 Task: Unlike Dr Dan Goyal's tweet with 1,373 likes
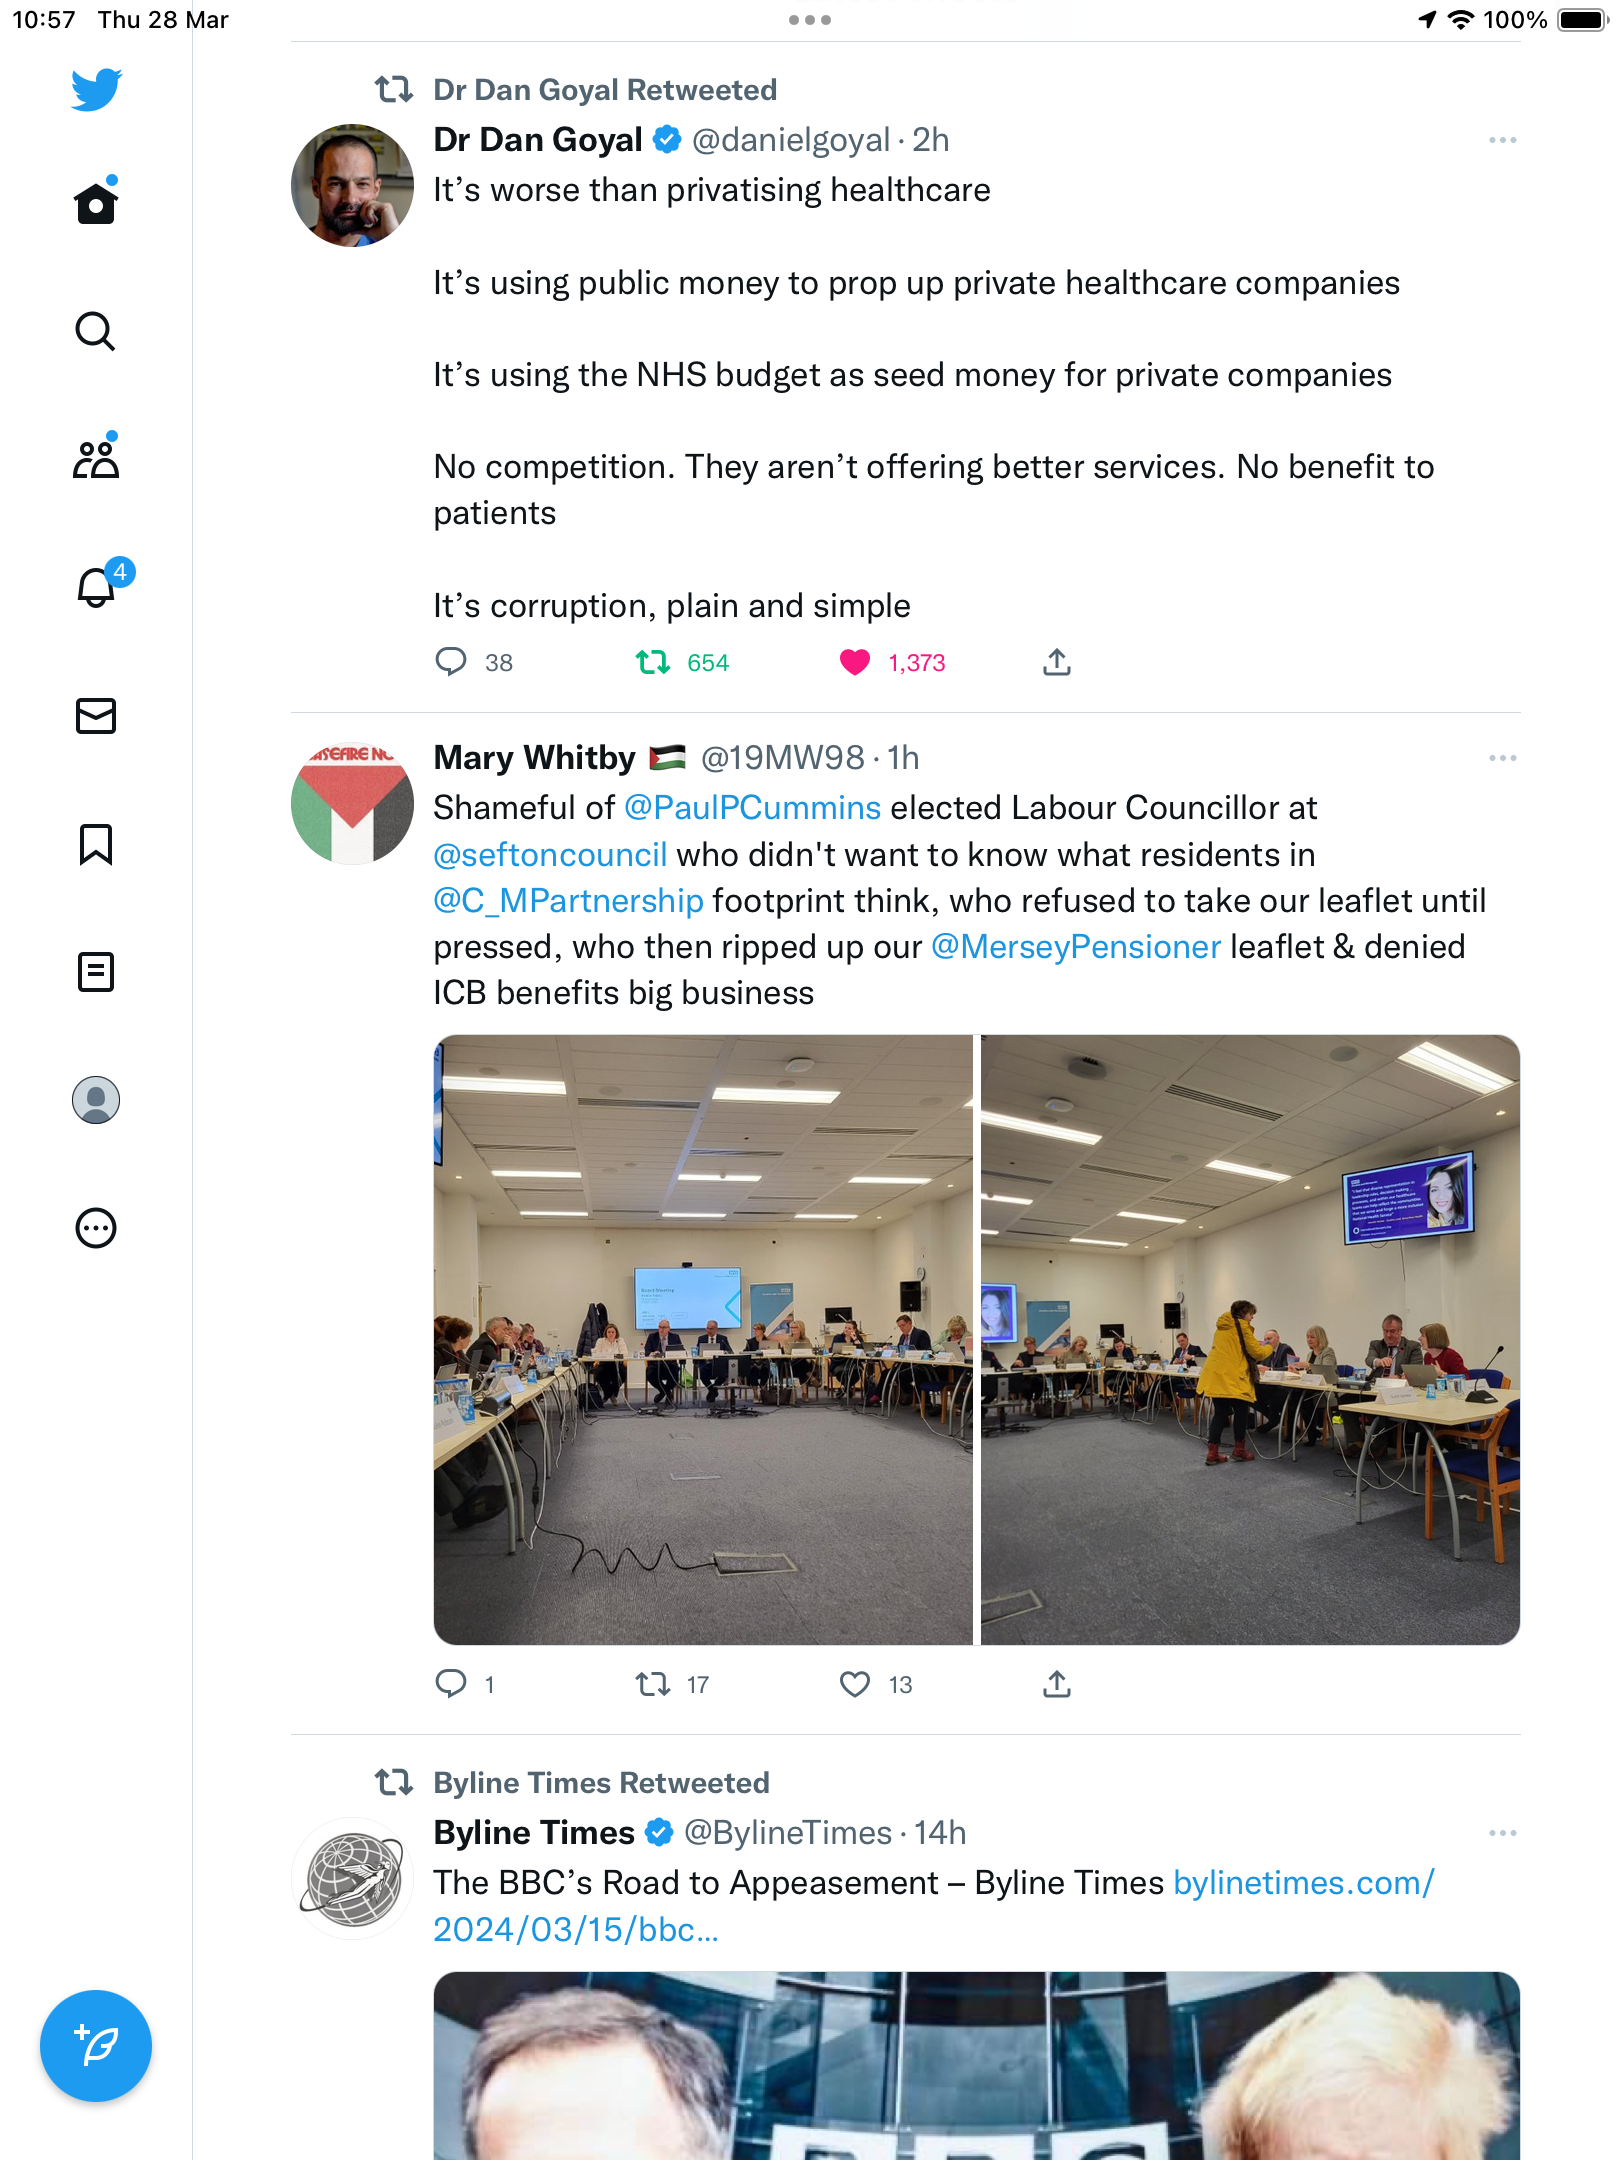pyautogui.click(x=855, y=662)
